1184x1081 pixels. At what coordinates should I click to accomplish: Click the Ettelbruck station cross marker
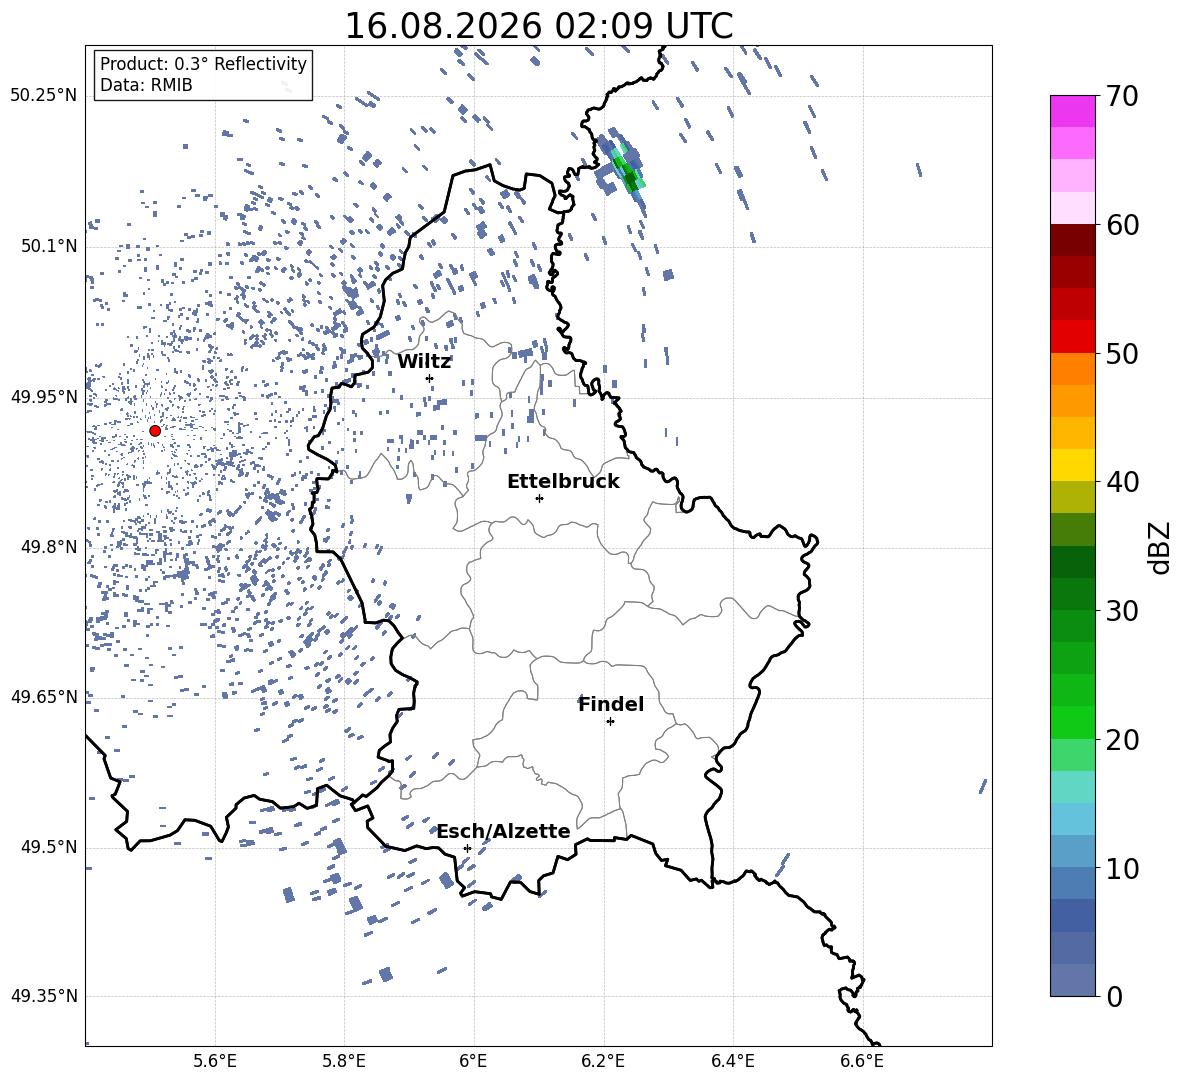coord(539,498)
